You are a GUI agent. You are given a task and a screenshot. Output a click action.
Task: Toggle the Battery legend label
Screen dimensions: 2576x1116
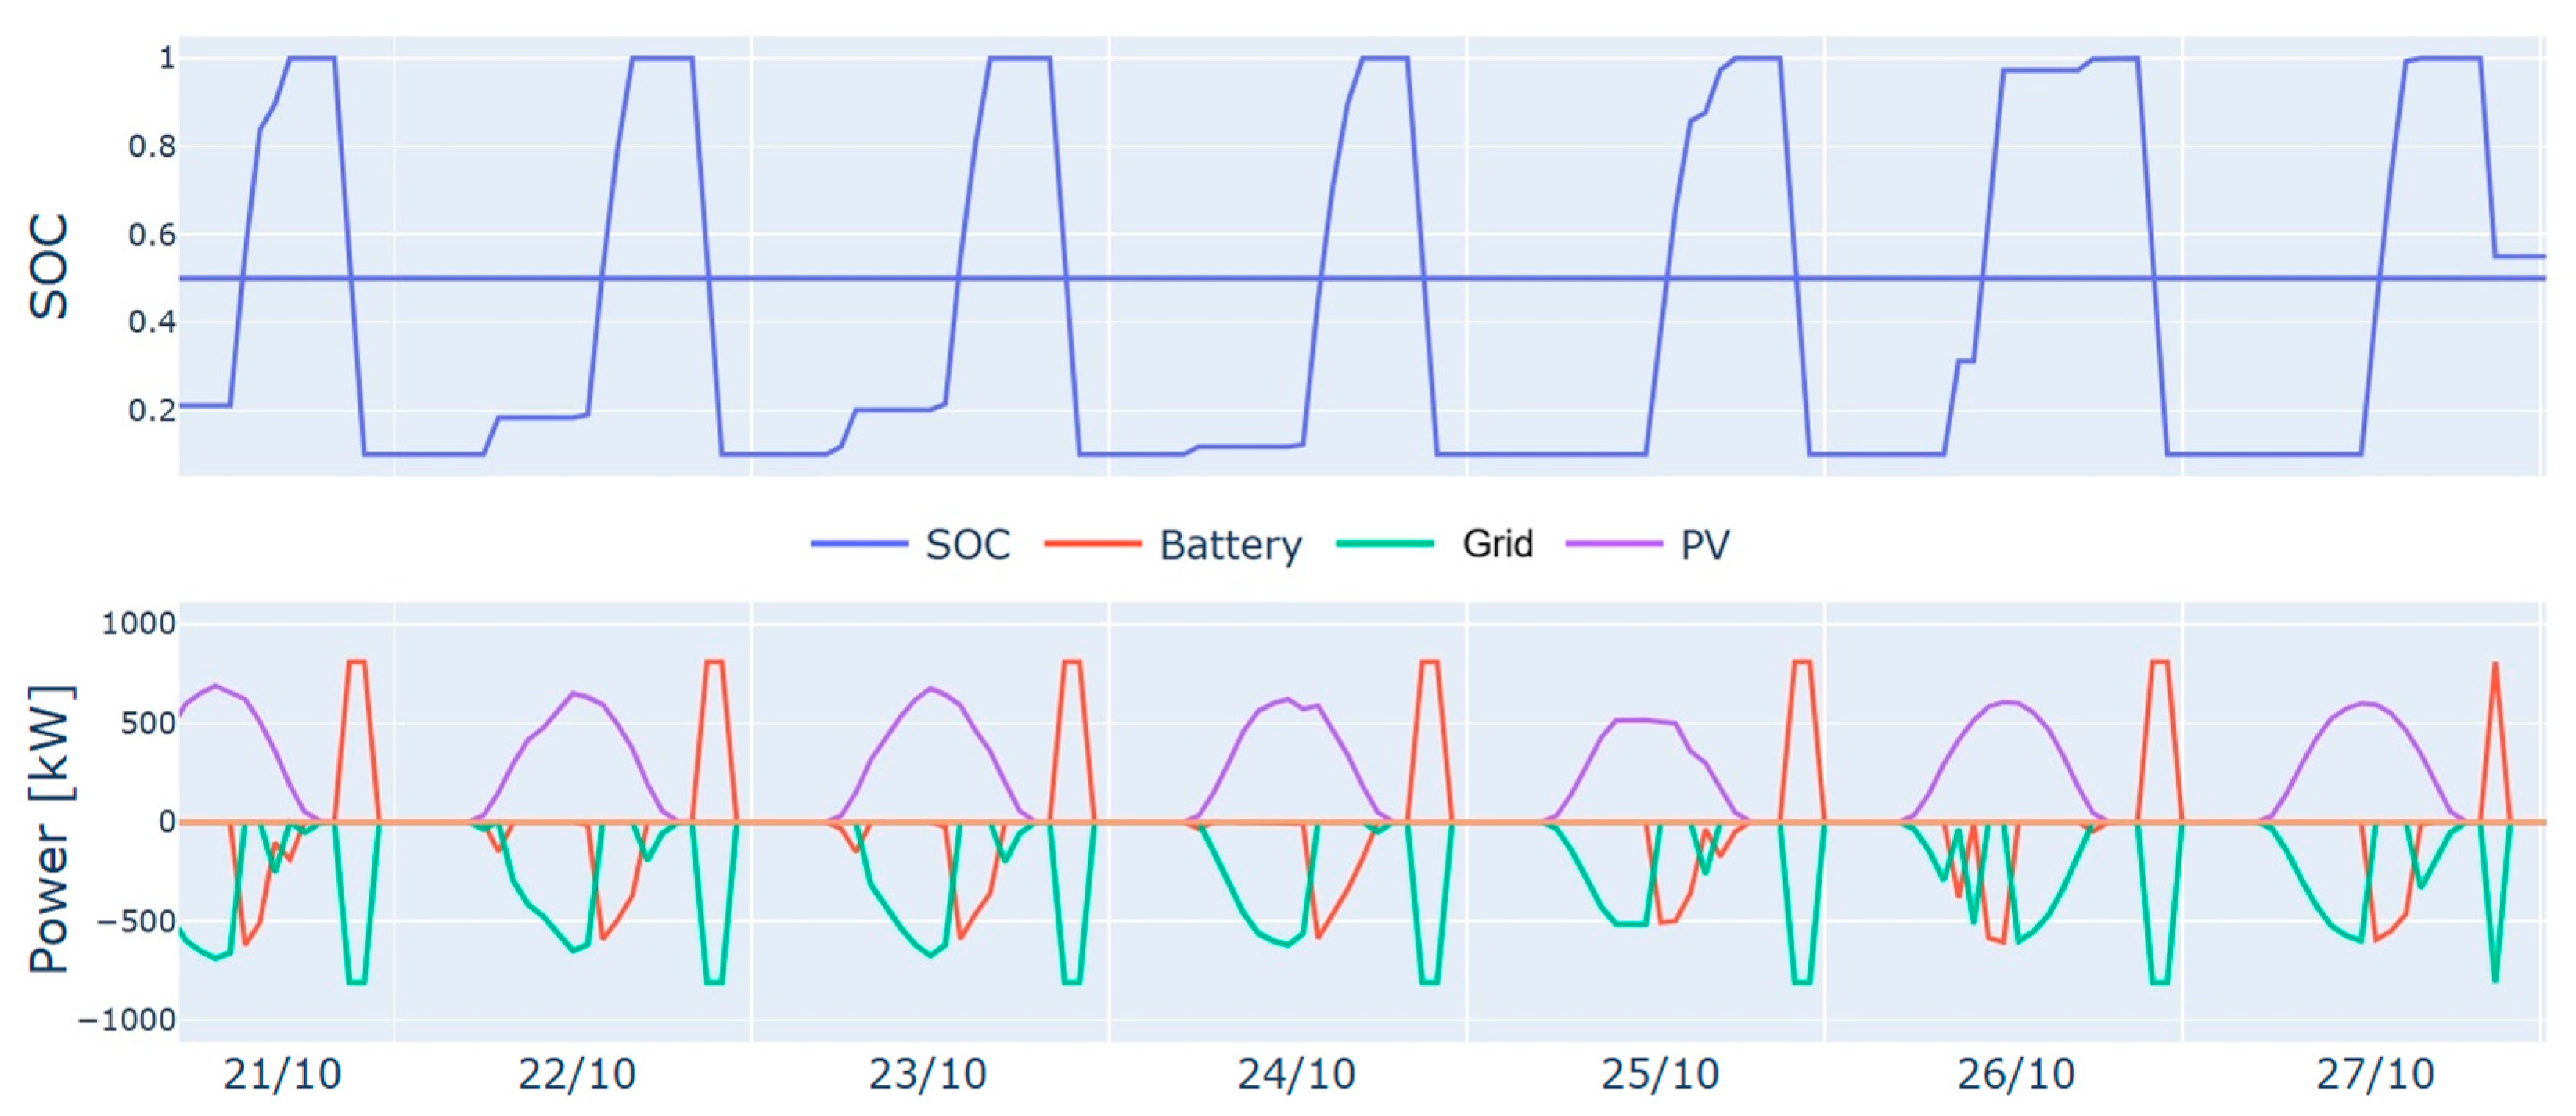[x=1230, y=545]
